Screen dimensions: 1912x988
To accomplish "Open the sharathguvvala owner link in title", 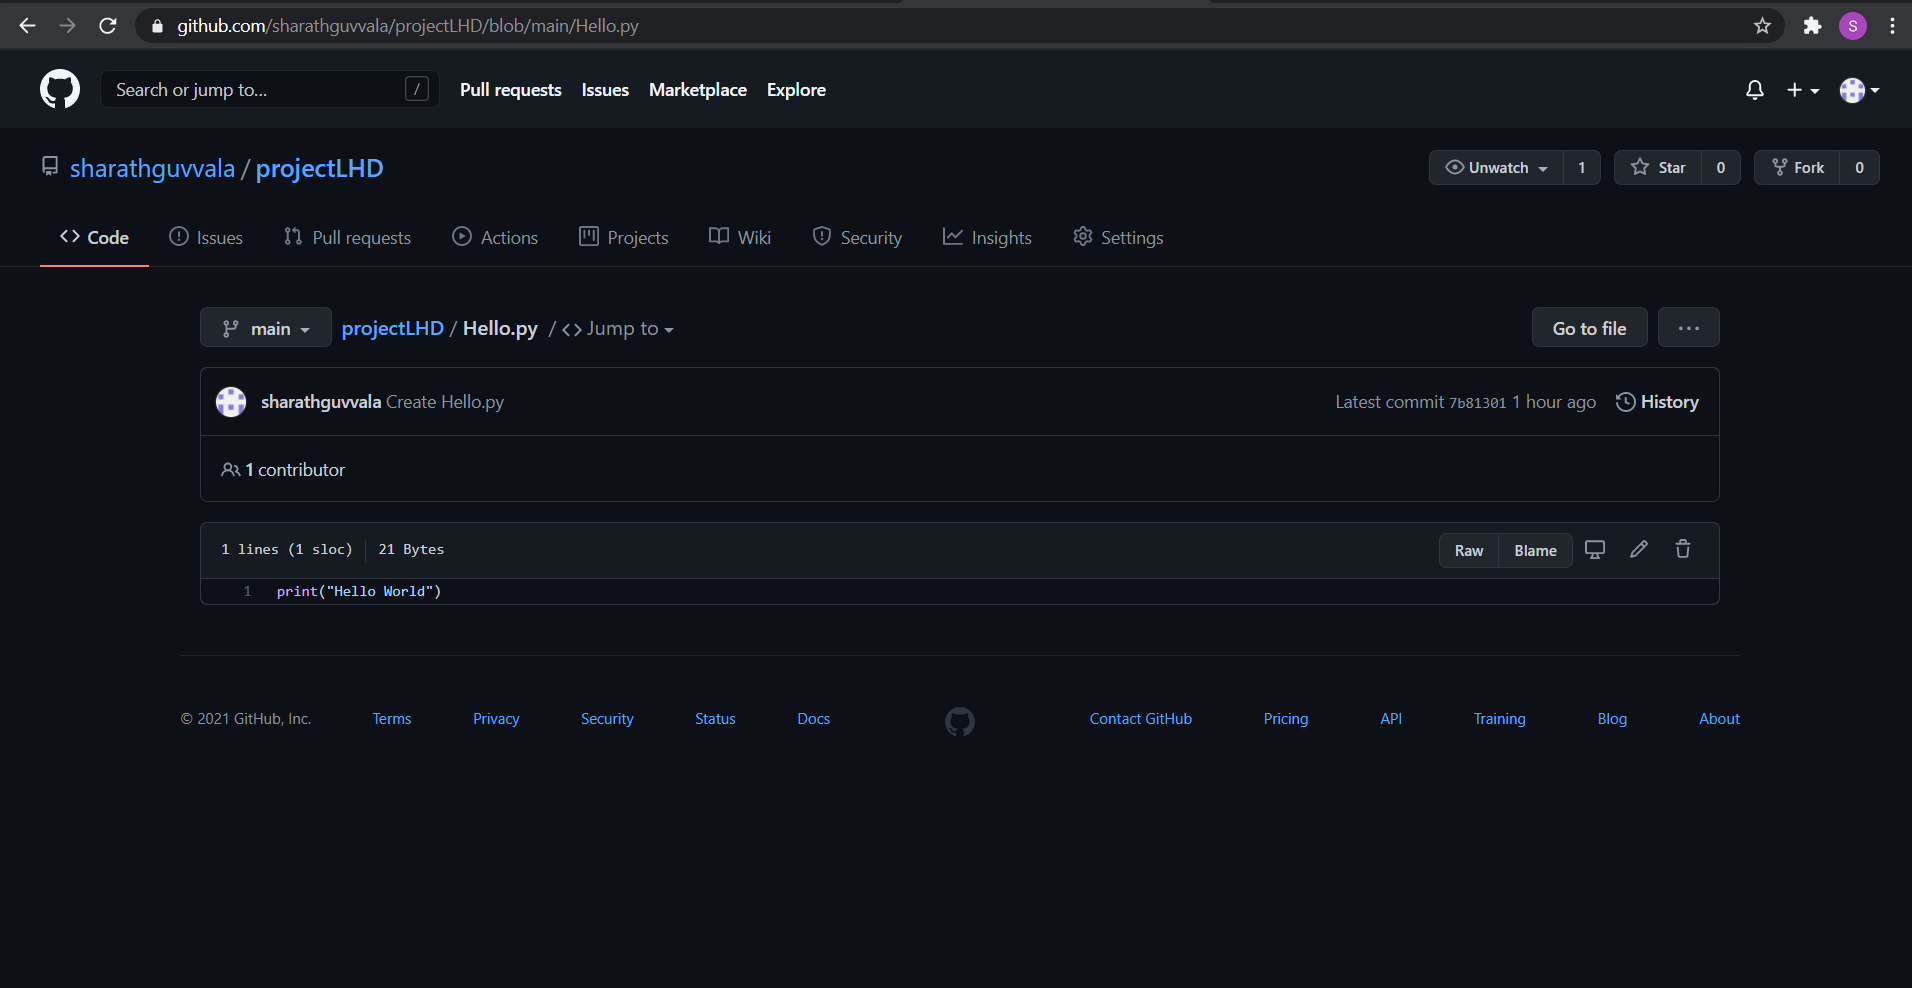I will (x=152, y=168).
